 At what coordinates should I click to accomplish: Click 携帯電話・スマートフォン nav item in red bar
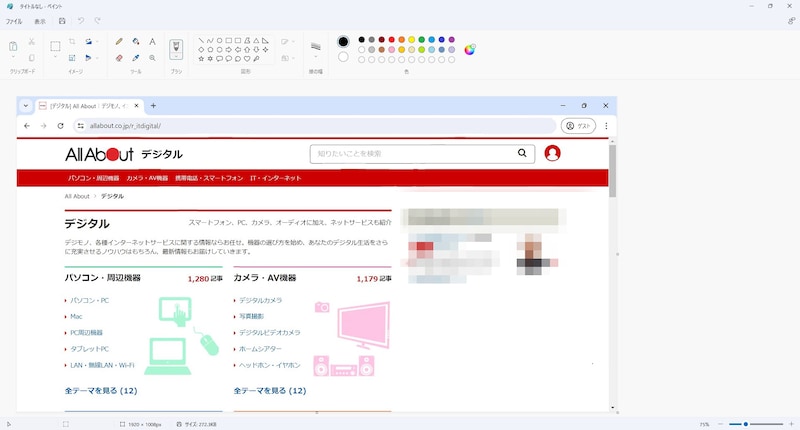209,178
